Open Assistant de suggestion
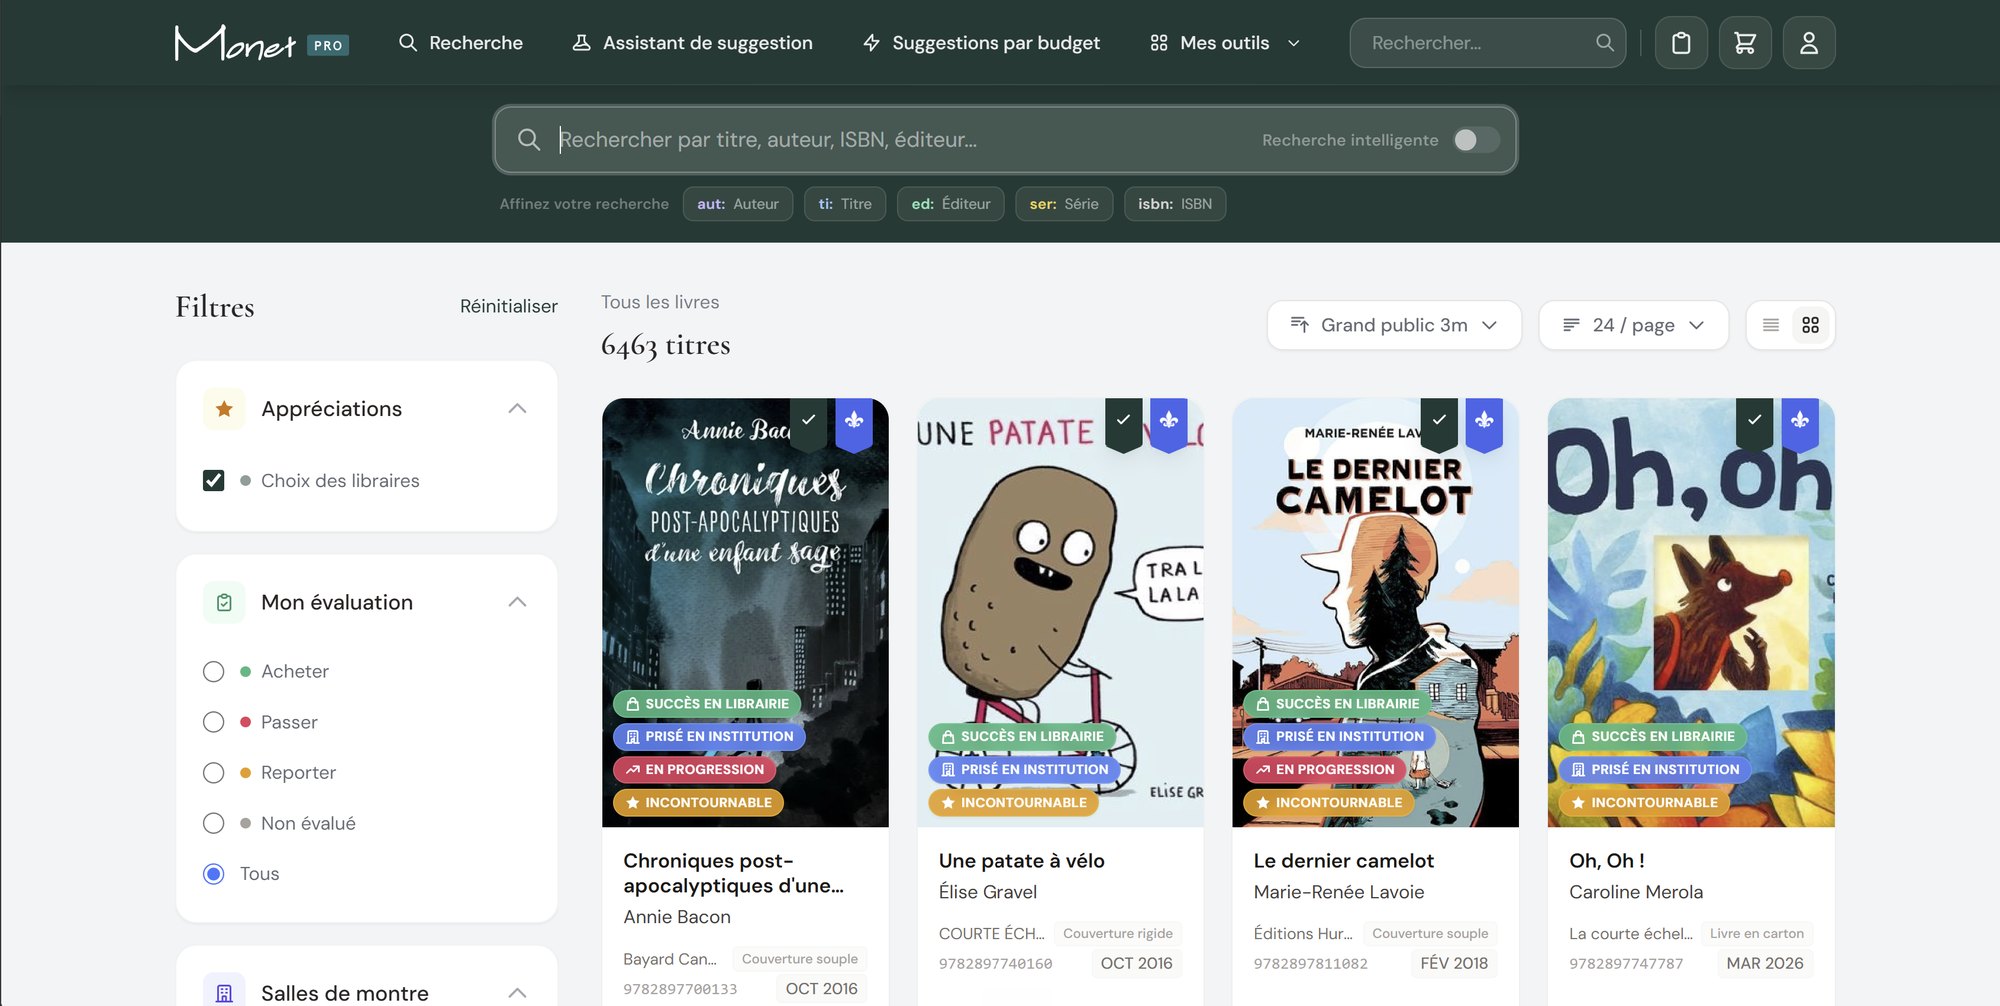The width and height of the screenshot is (2000, 1006). coord(692,43)
